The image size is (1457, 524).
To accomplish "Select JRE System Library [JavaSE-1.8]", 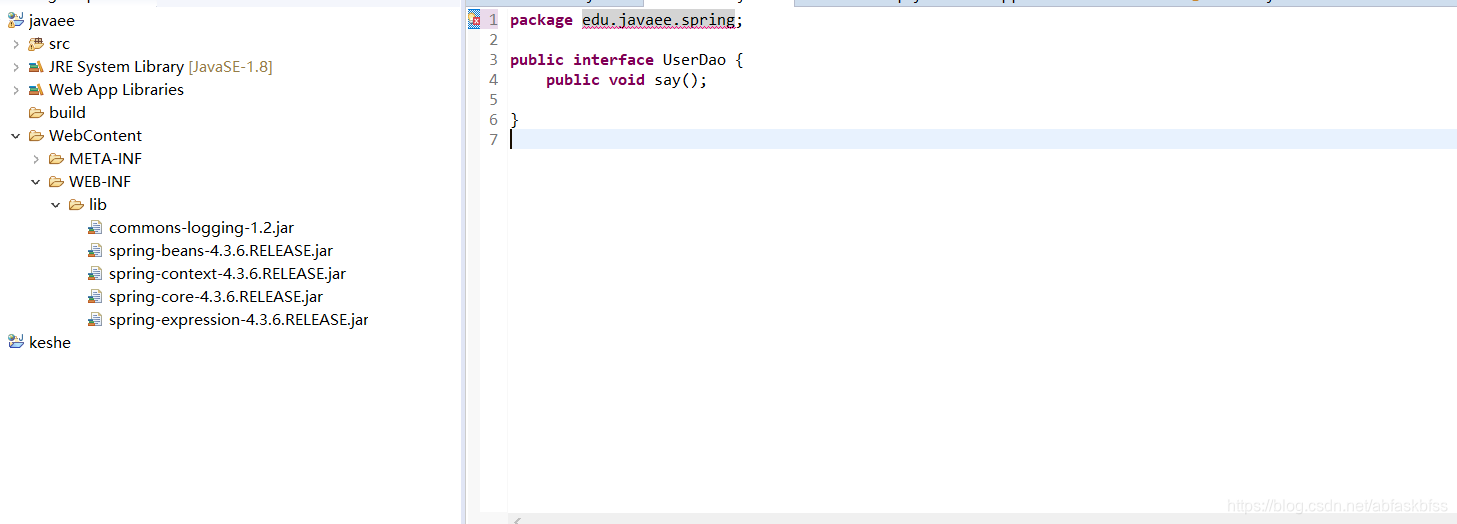I will click(160, 66).
